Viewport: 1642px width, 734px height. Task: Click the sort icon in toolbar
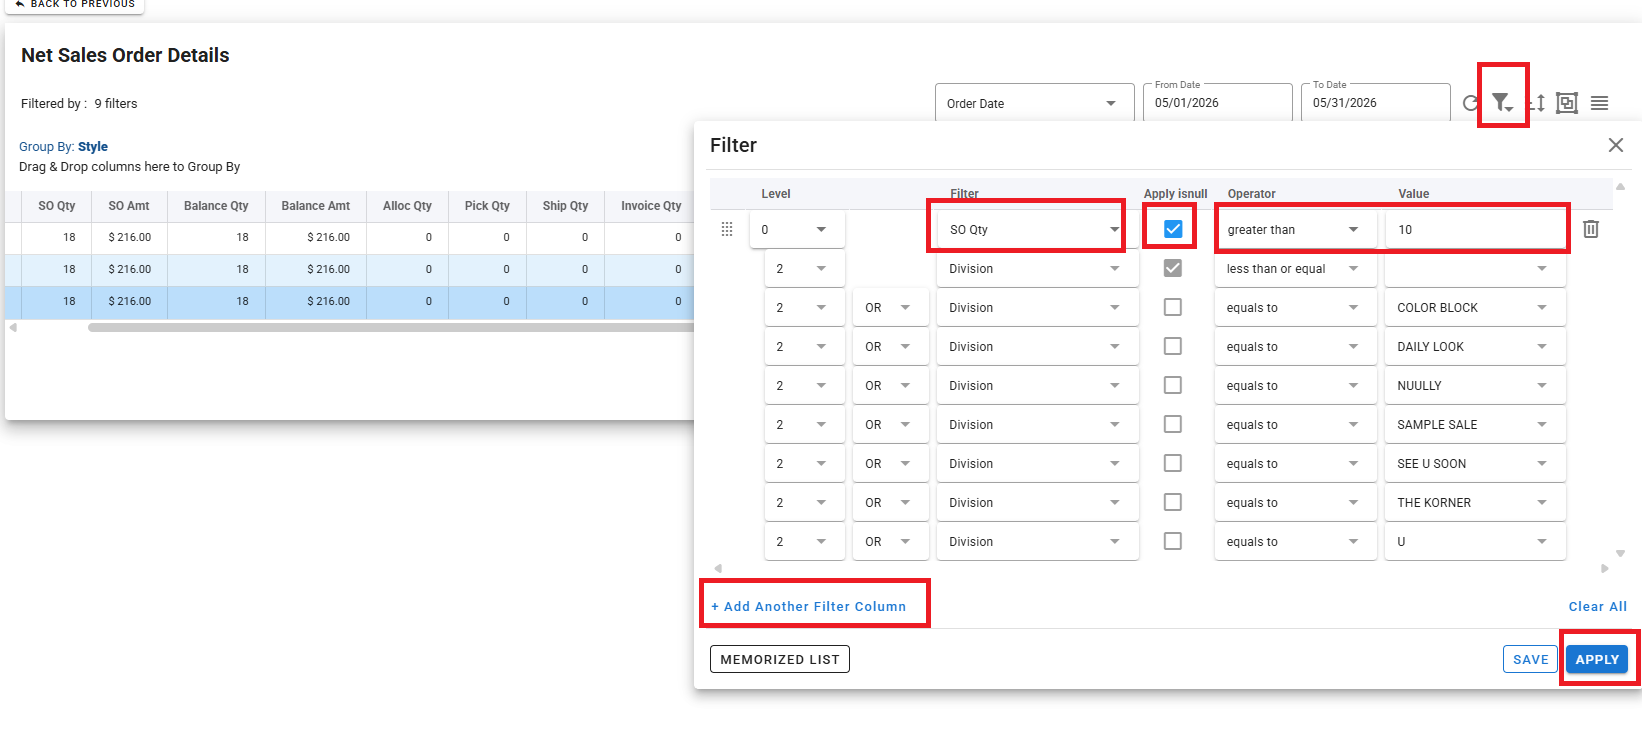[x=1538, y=103]
